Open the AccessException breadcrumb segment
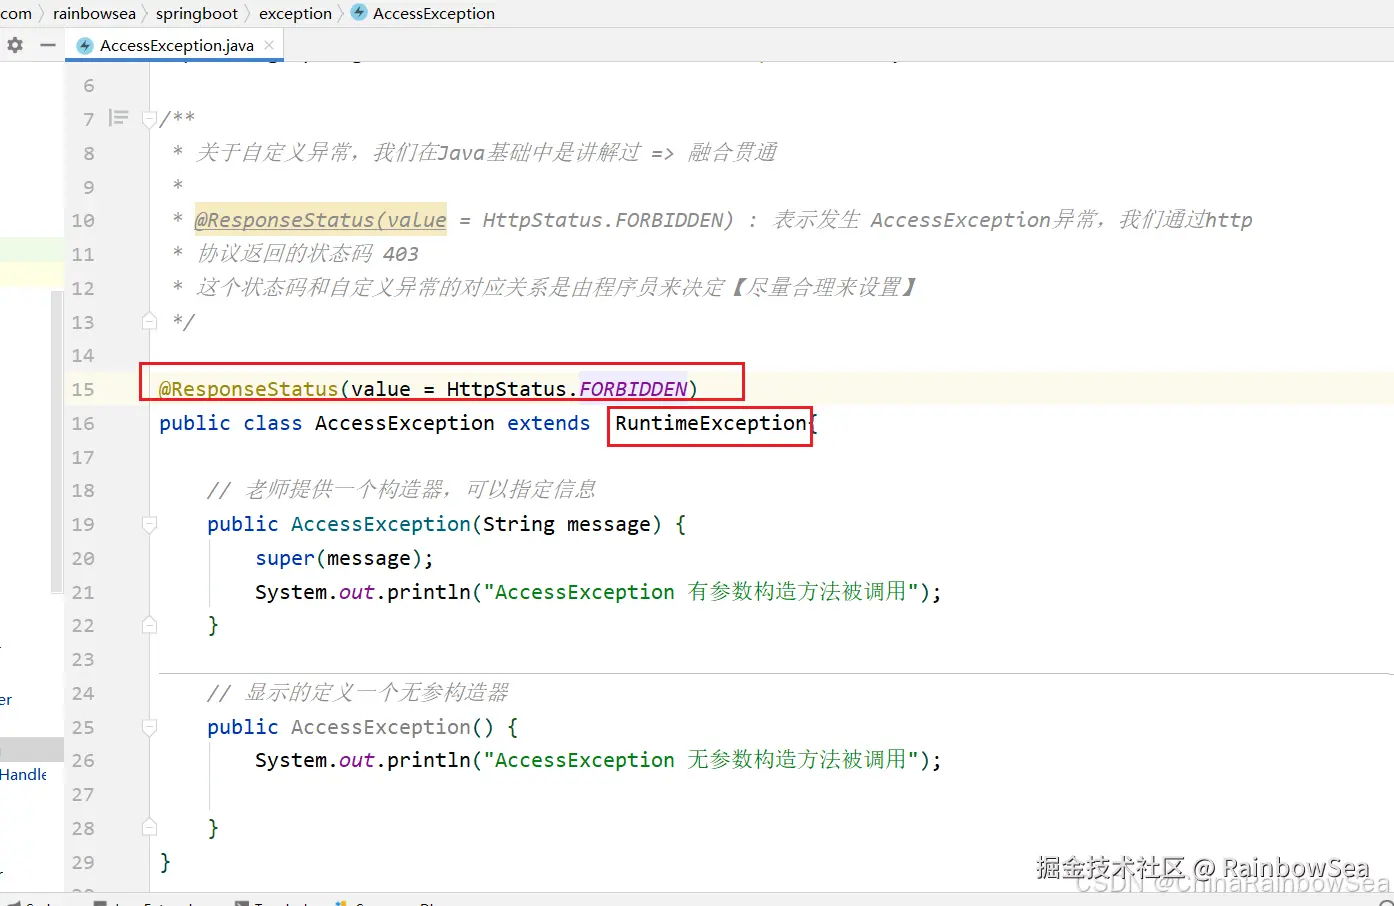This screenshot has height=906, width=1394. click(434, 13)
